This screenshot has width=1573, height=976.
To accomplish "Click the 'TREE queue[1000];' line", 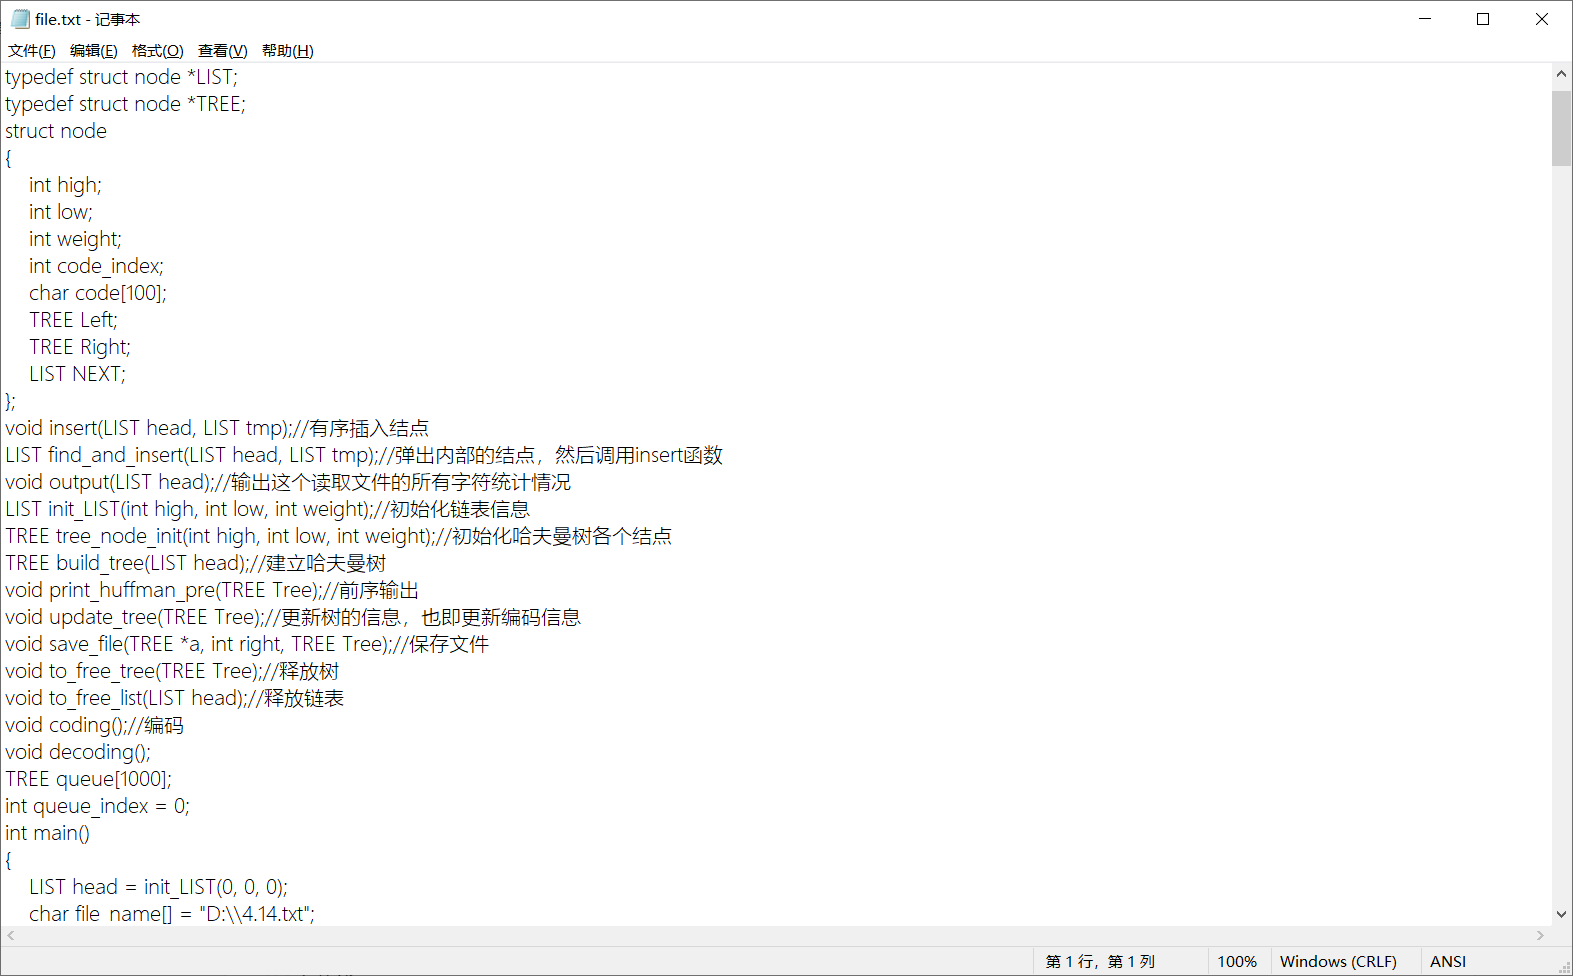I will pyautogui.click(x=88, y=779).
